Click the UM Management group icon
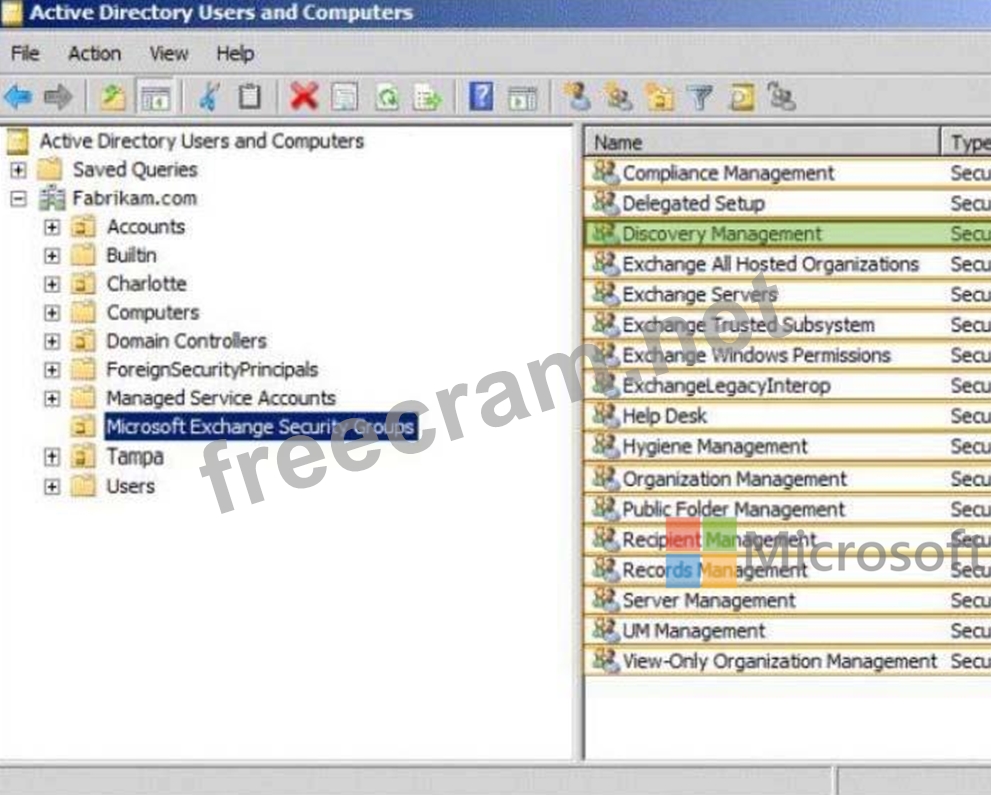The width and height of the screenshot is (991, 795). [x=606, y=630]
